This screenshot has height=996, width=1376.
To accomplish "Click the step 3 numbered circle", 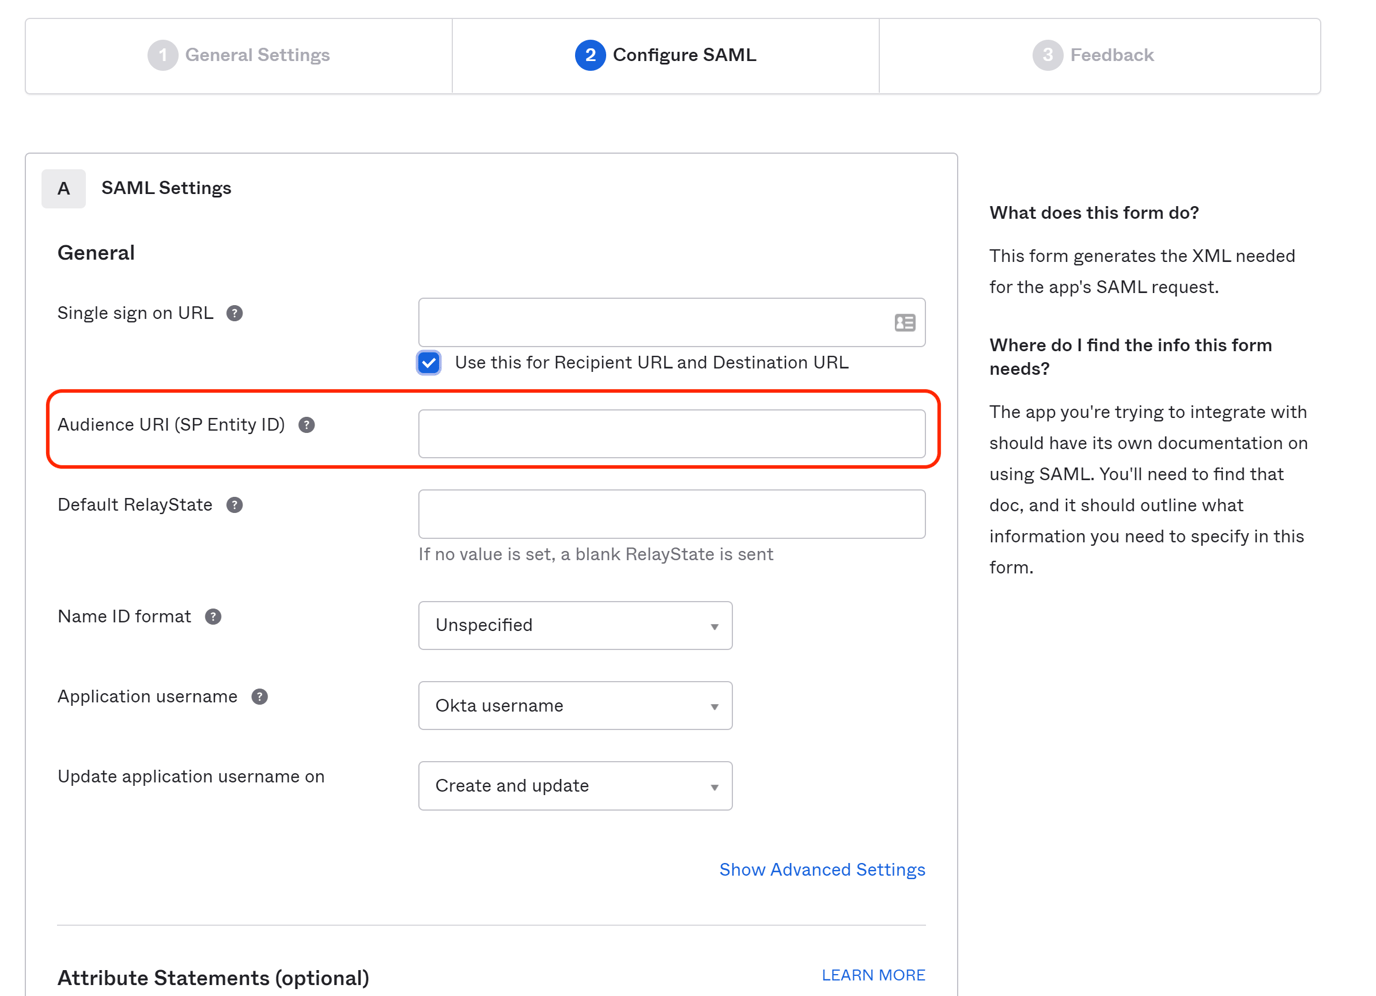I will coord(1047,54).
